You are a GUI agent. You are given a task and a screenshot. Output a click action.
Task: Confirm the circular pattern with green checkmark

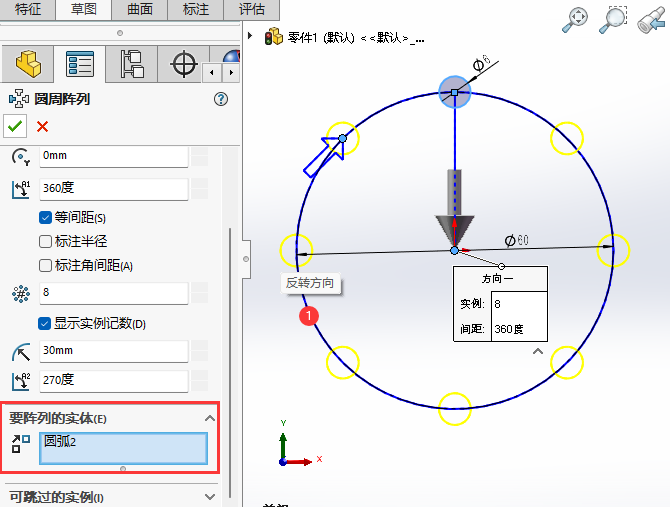tap(15, 126)
